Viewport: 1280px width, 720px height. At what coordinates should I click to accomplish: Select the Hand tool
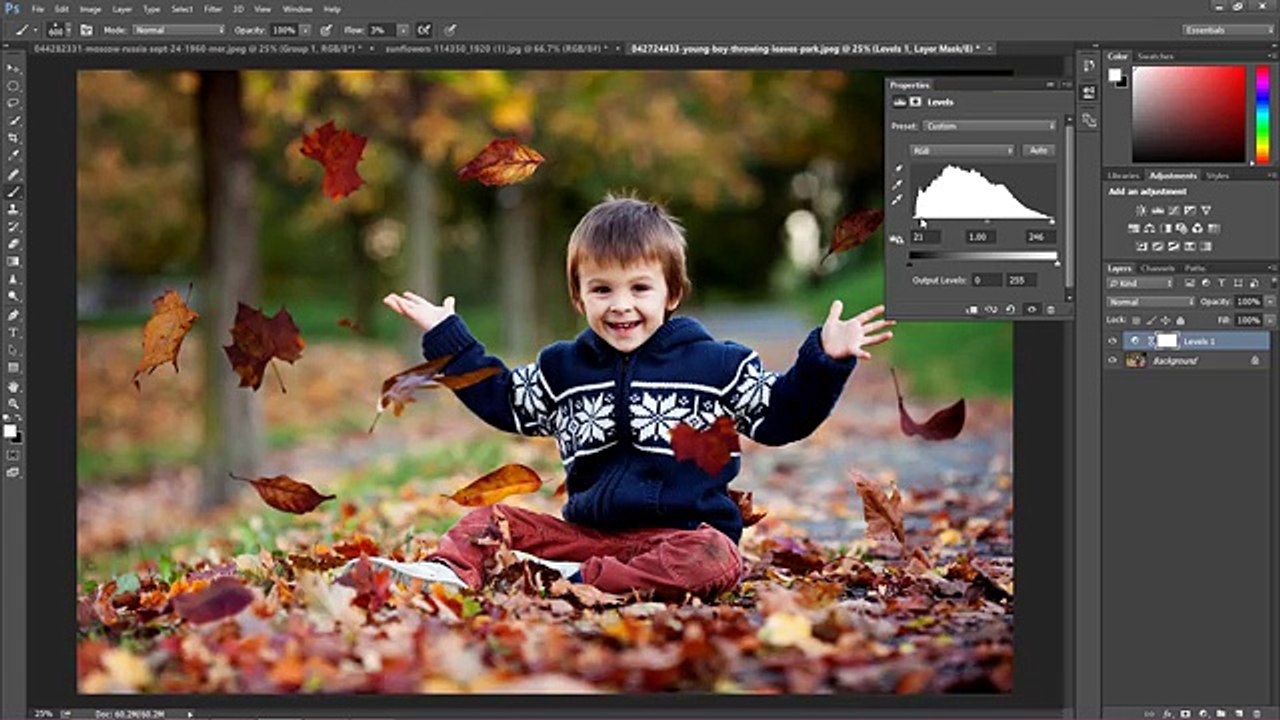(14, 386)
